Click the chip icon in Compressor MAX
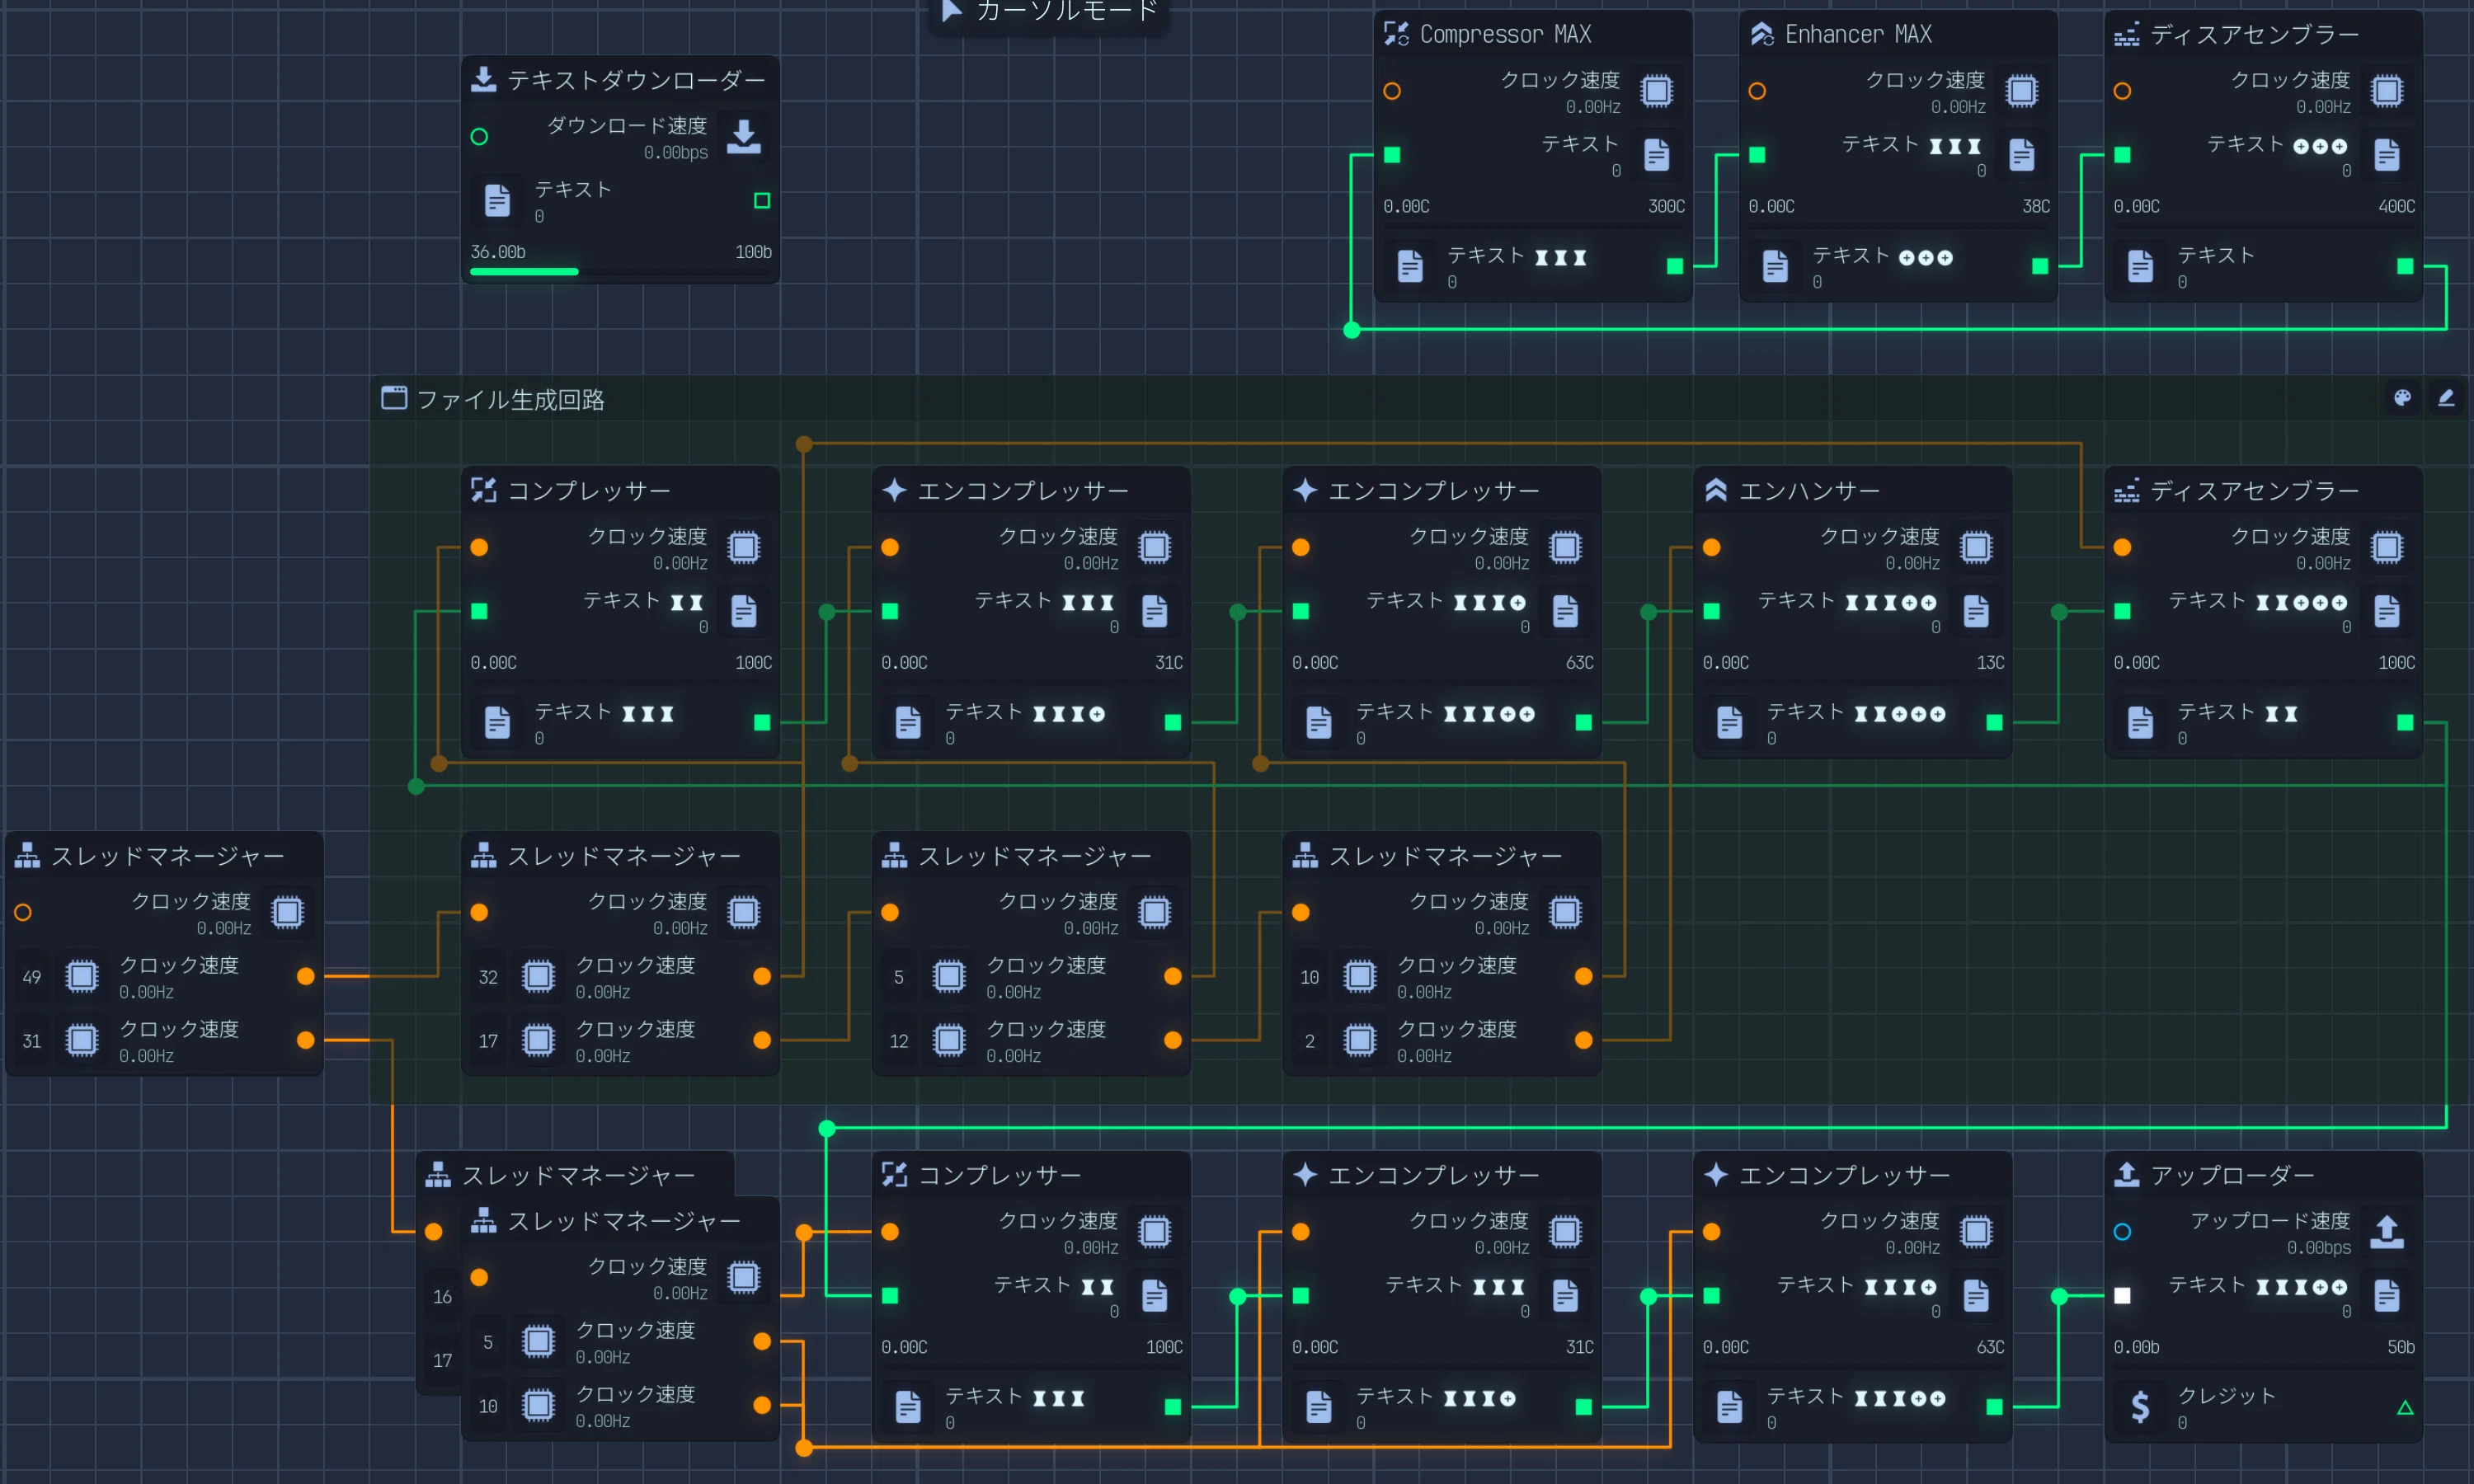 pos(1656,91)
